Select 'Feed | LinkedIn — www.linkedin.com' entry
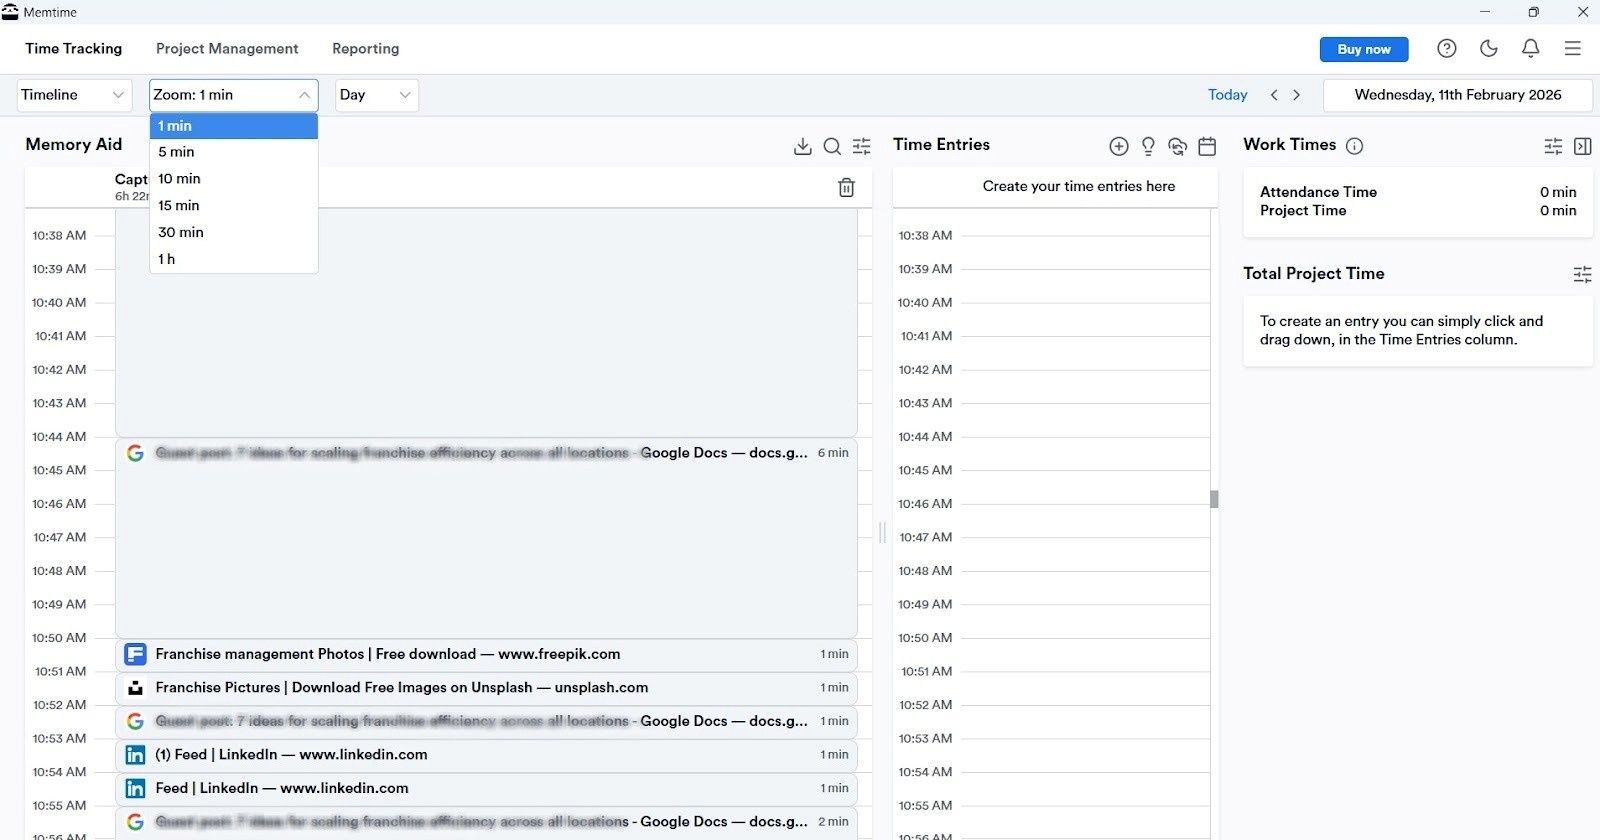This screenshot has width=1600, height=840. coord(486,788)
